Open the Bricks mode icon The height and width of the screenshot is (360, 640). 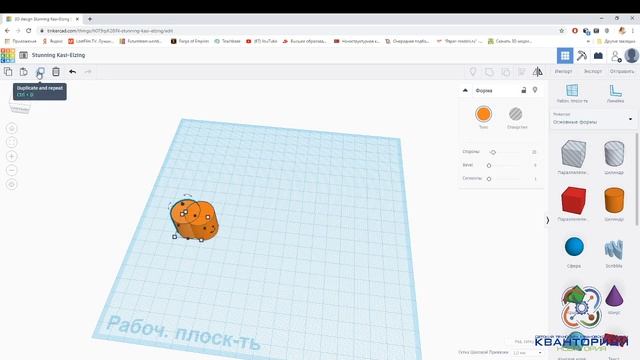(x=598, y=56)
